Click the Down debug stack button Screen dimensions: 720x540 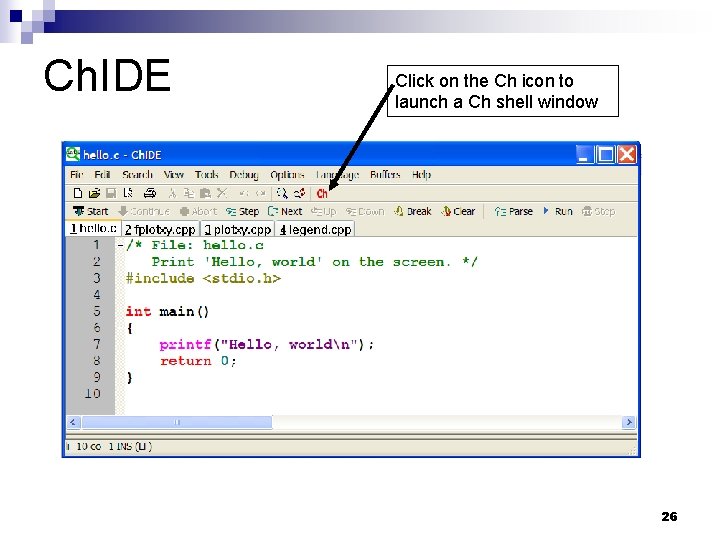coord(365,211)
